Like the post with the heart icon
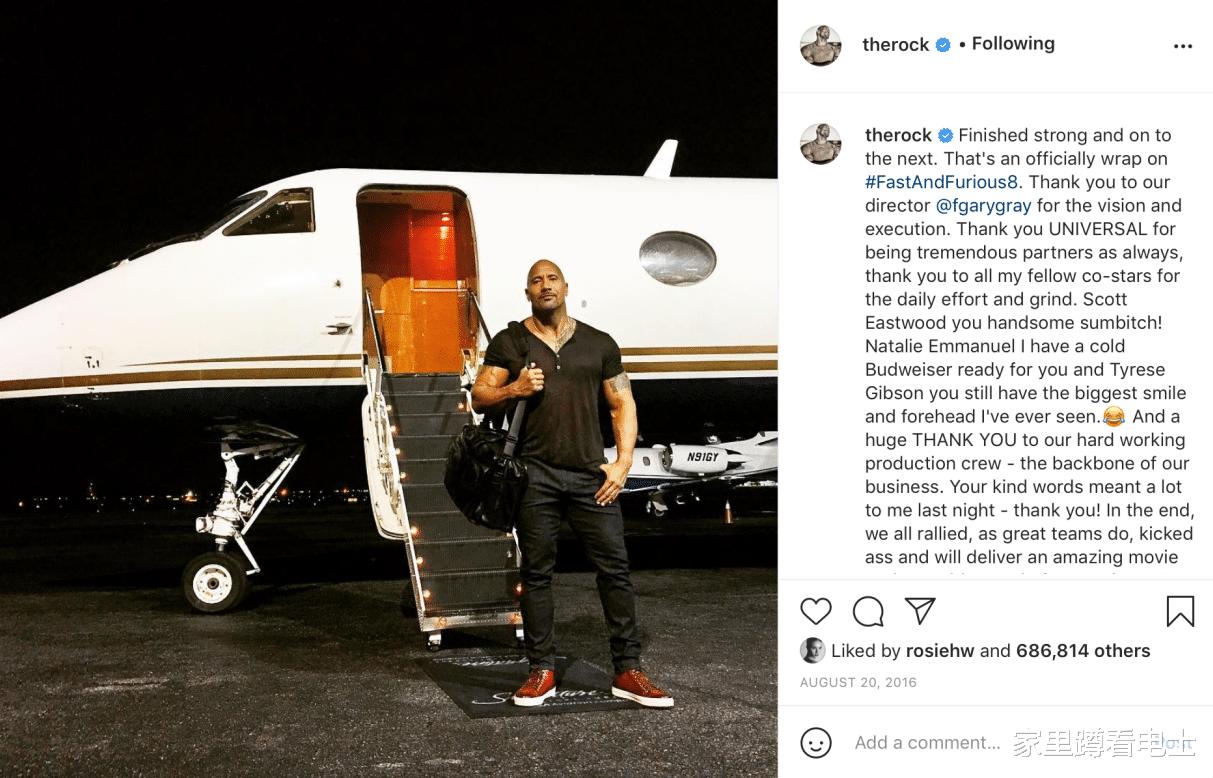Screen dimensions: 1213x778 [816, 611]
